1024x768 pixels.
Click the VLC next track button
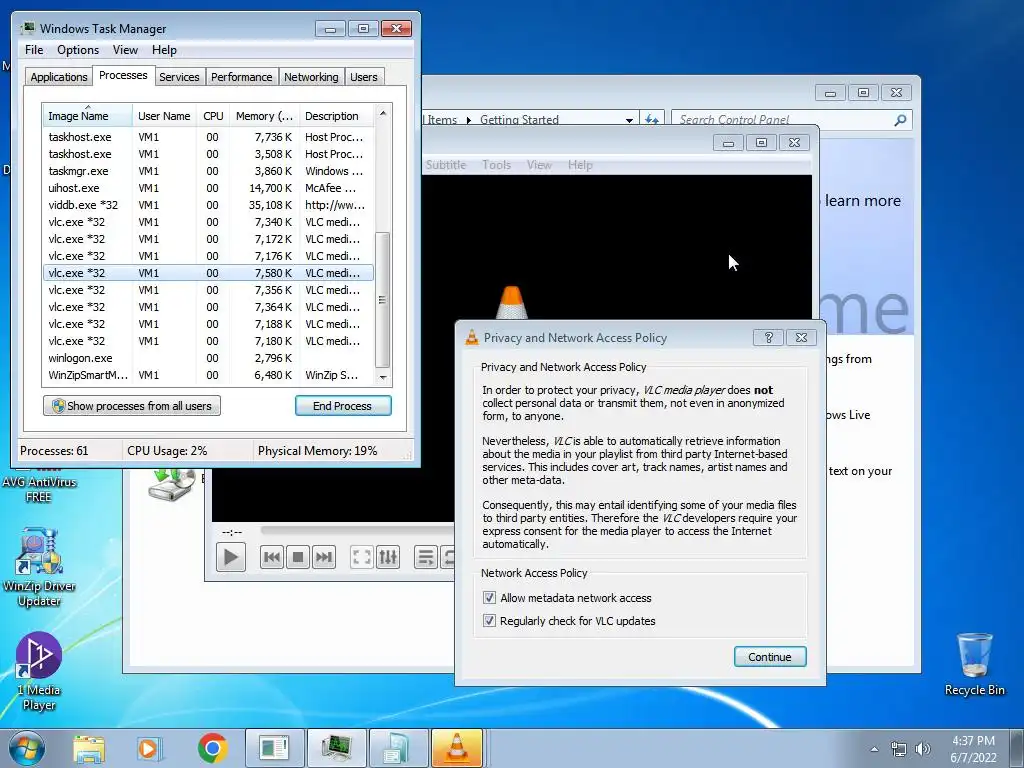point(324,557)
